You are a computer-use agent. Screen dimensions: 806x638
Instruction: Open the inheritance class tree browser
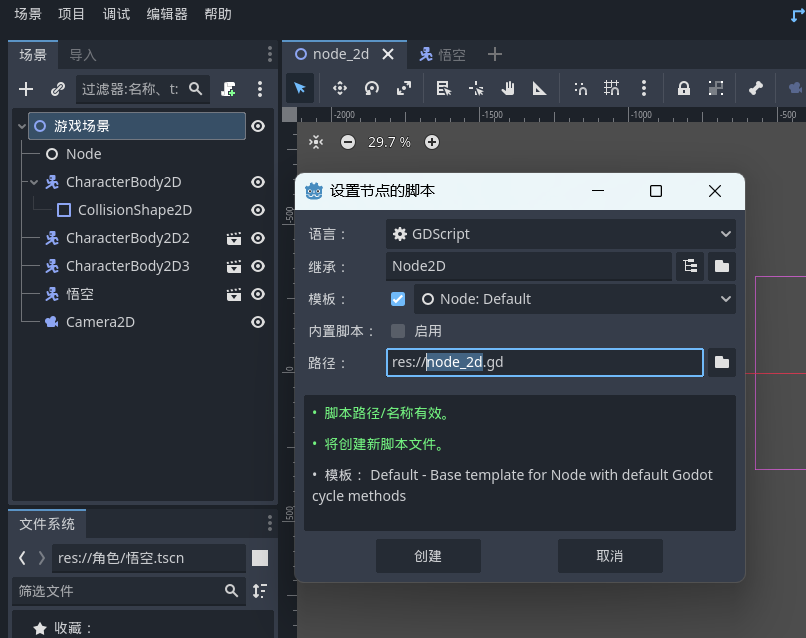click(x=690, y=266)
